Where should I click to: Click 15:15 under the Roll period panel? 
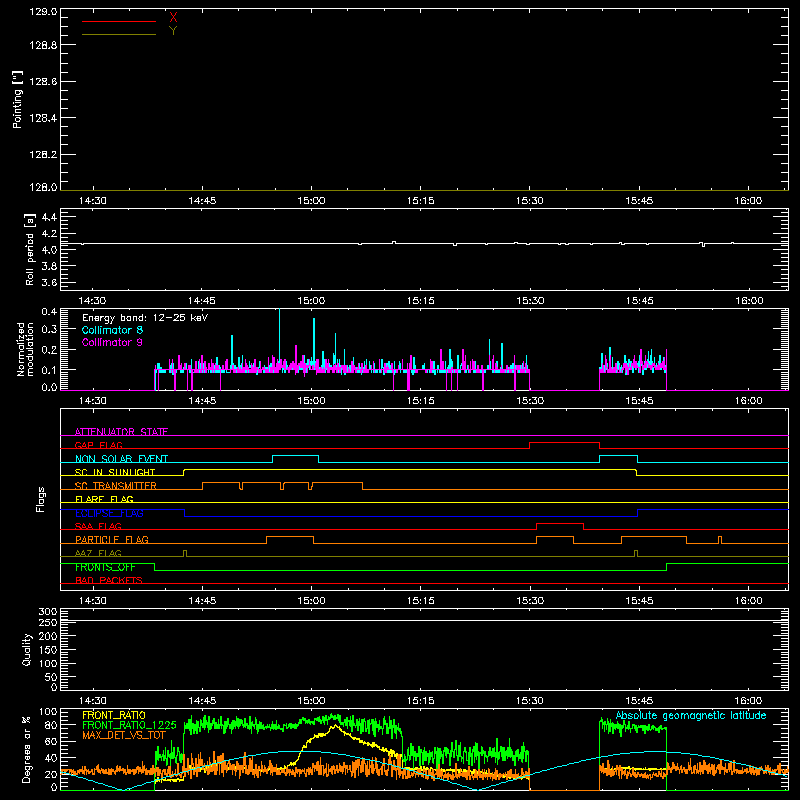coord(420,301)
